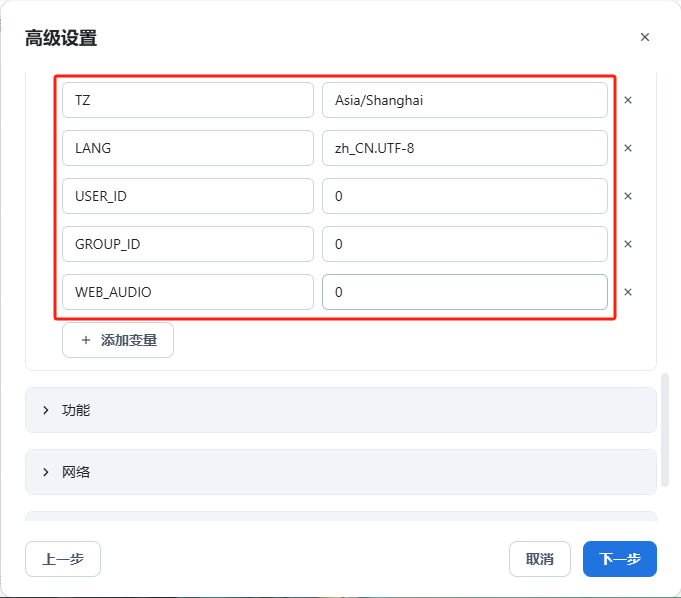Edit the GROUP_ID variable name field
Viewport: 681px width, 598px height.
tap(188, 244)
